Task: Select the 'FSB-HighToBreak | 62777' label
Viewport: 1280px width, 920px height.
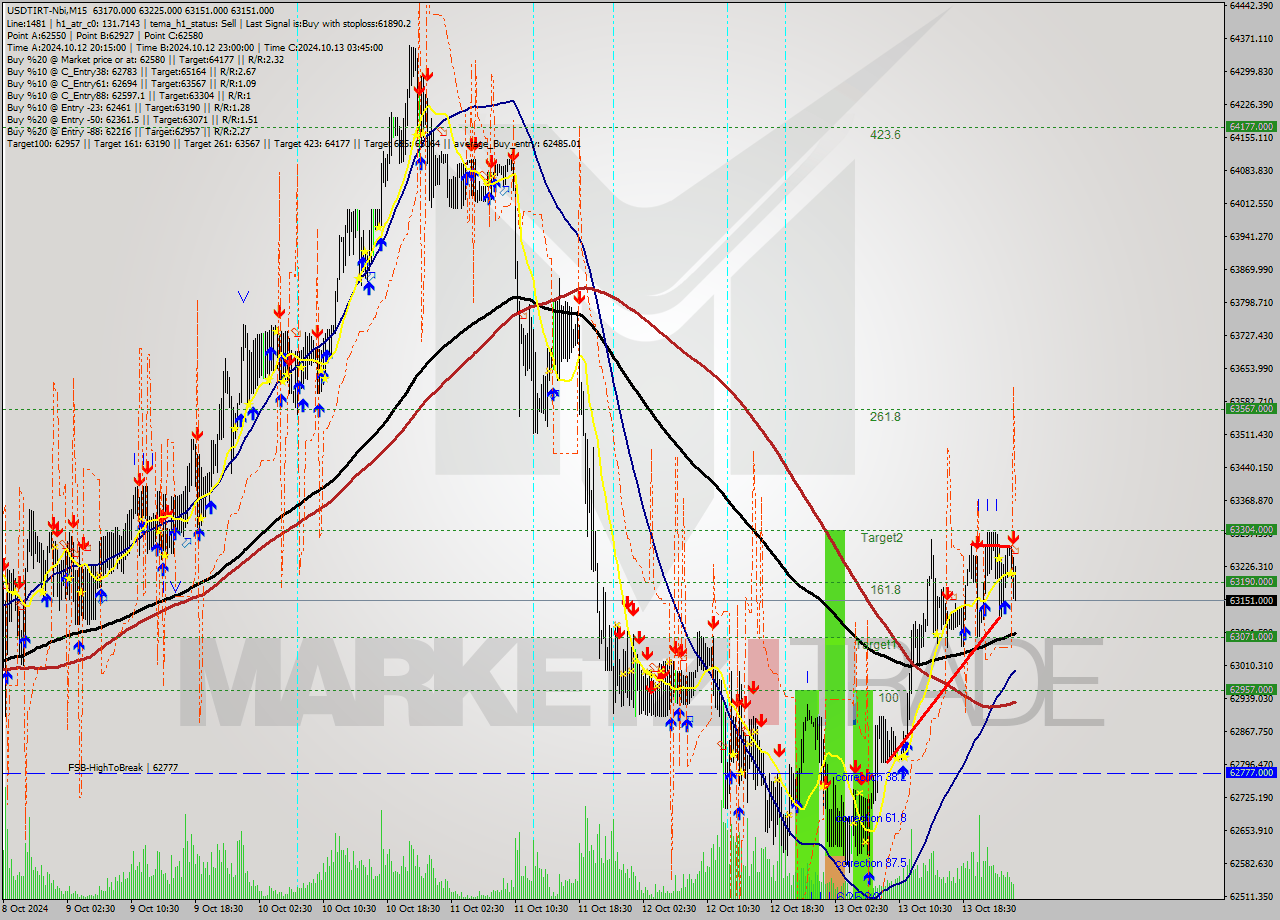Action: [x=123, y=768]
